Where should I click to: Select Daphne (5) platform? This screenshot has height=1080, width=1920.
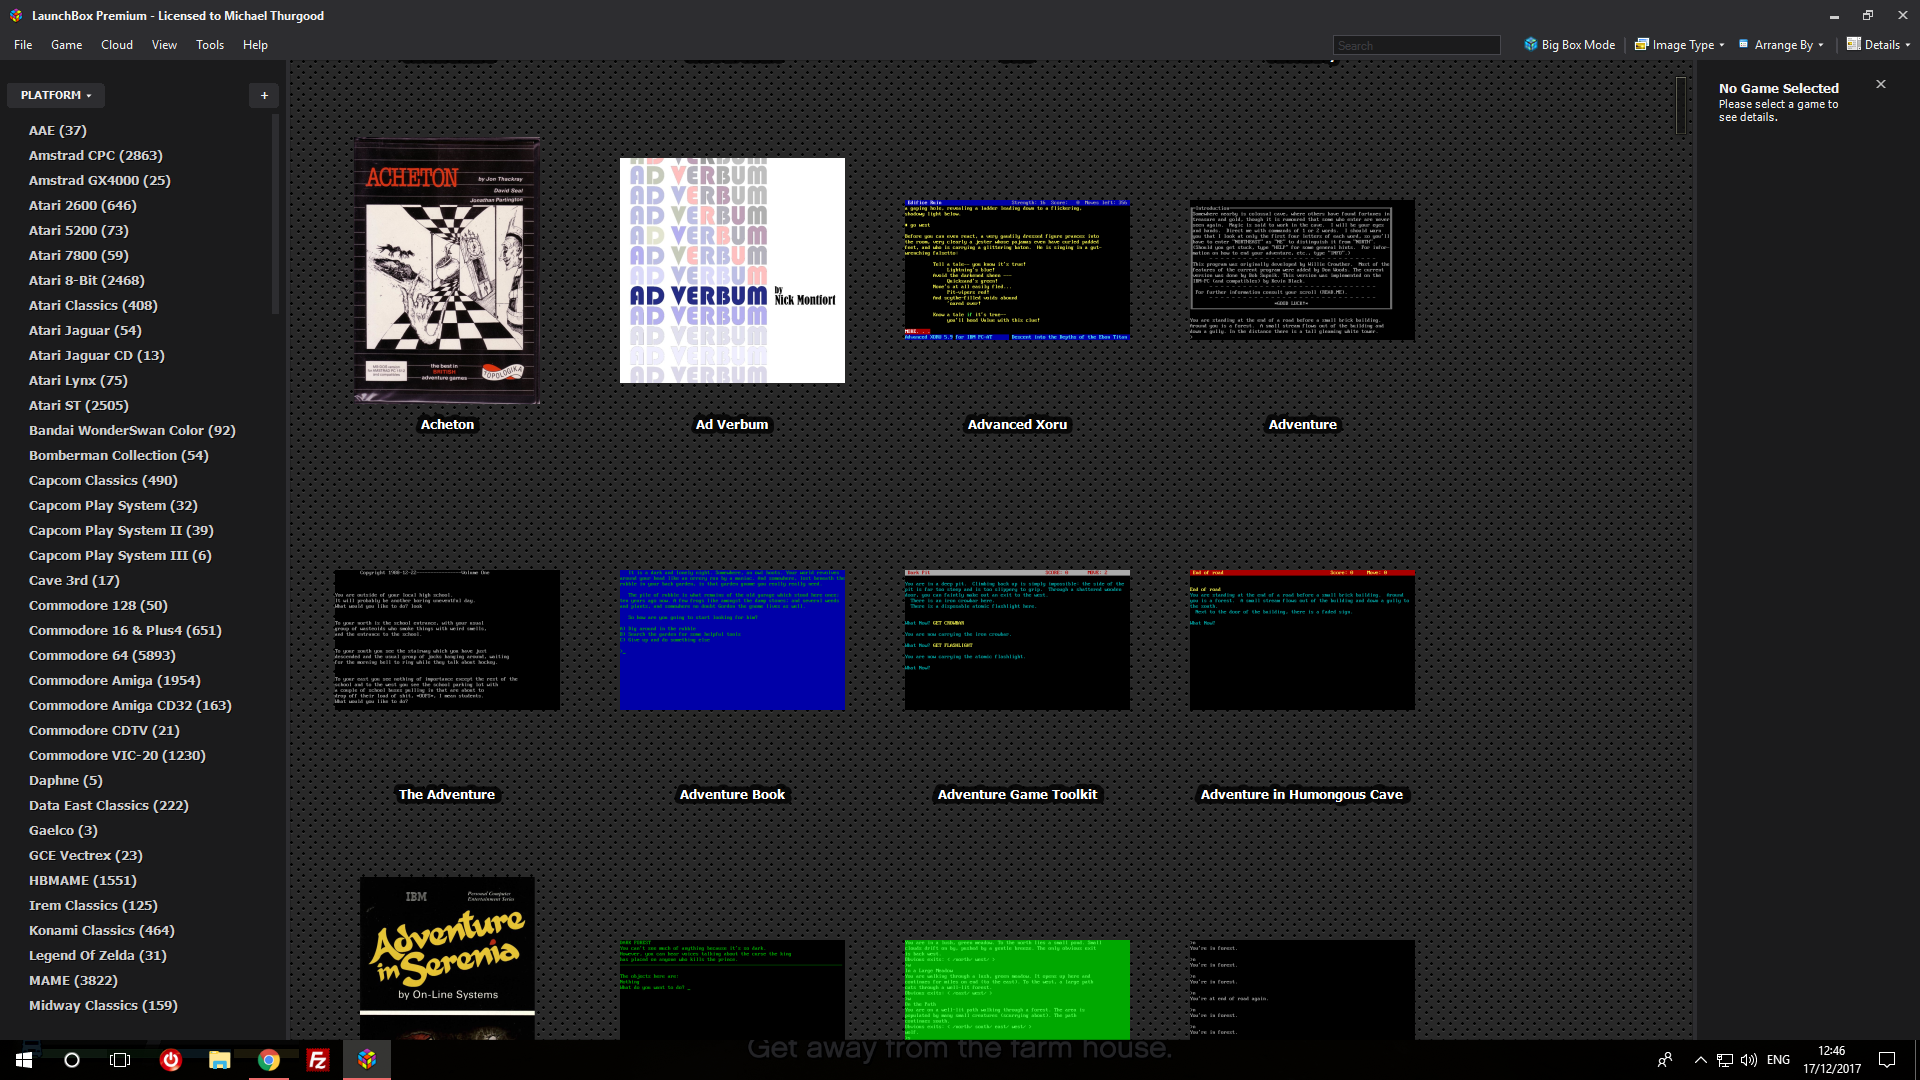click(x=66, y=780)
